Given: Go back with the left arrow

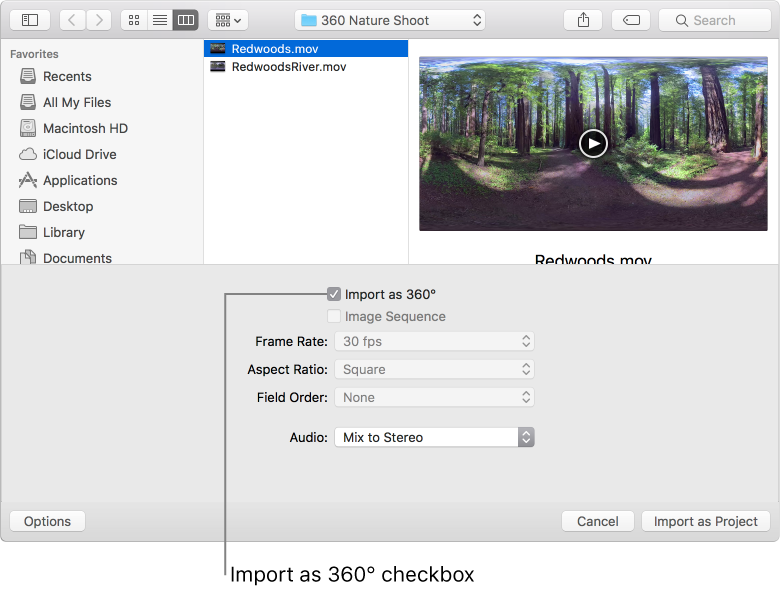Looking at the screenshot, I should (72, 20).
